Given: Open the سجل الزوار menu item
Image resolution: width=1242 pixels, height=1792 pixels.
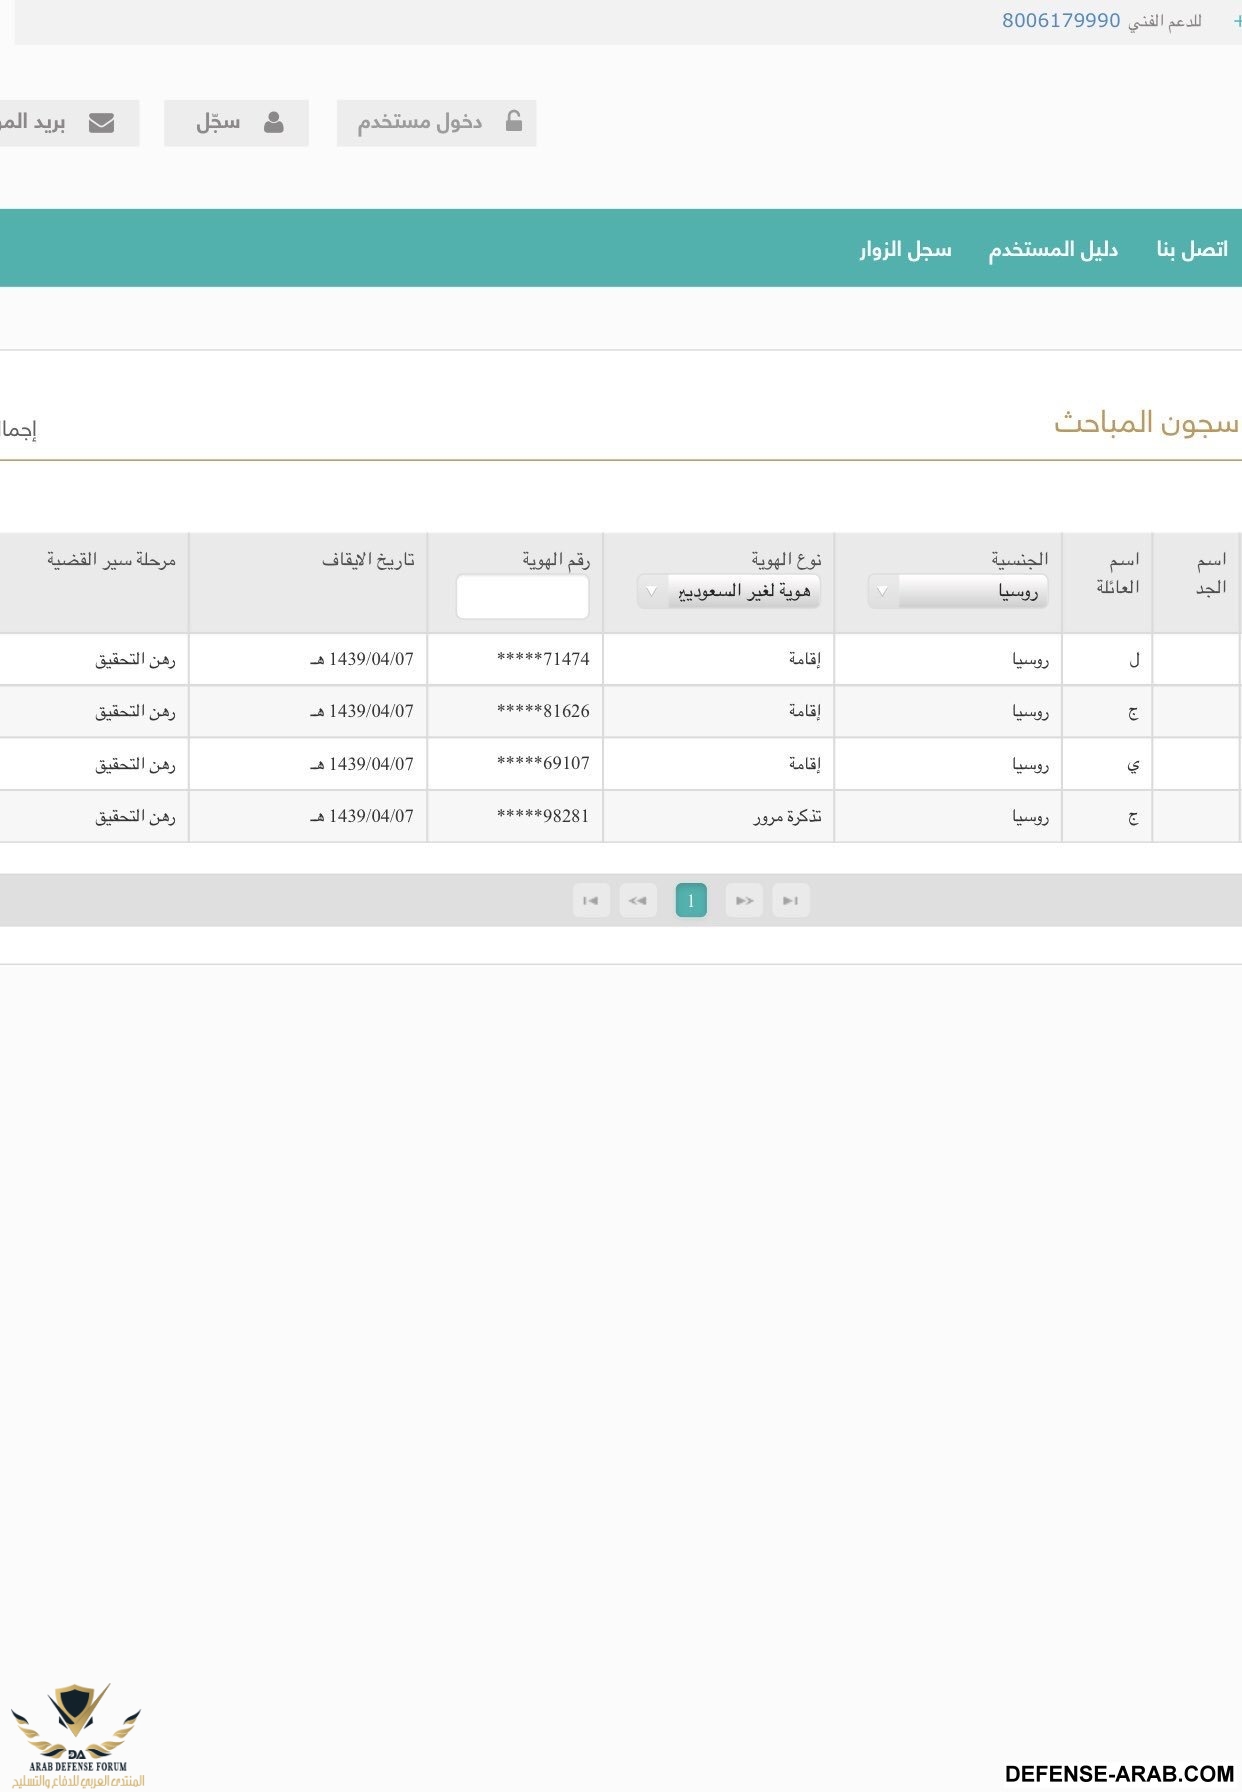Looking at the screenshot, I should coord(905,249).
